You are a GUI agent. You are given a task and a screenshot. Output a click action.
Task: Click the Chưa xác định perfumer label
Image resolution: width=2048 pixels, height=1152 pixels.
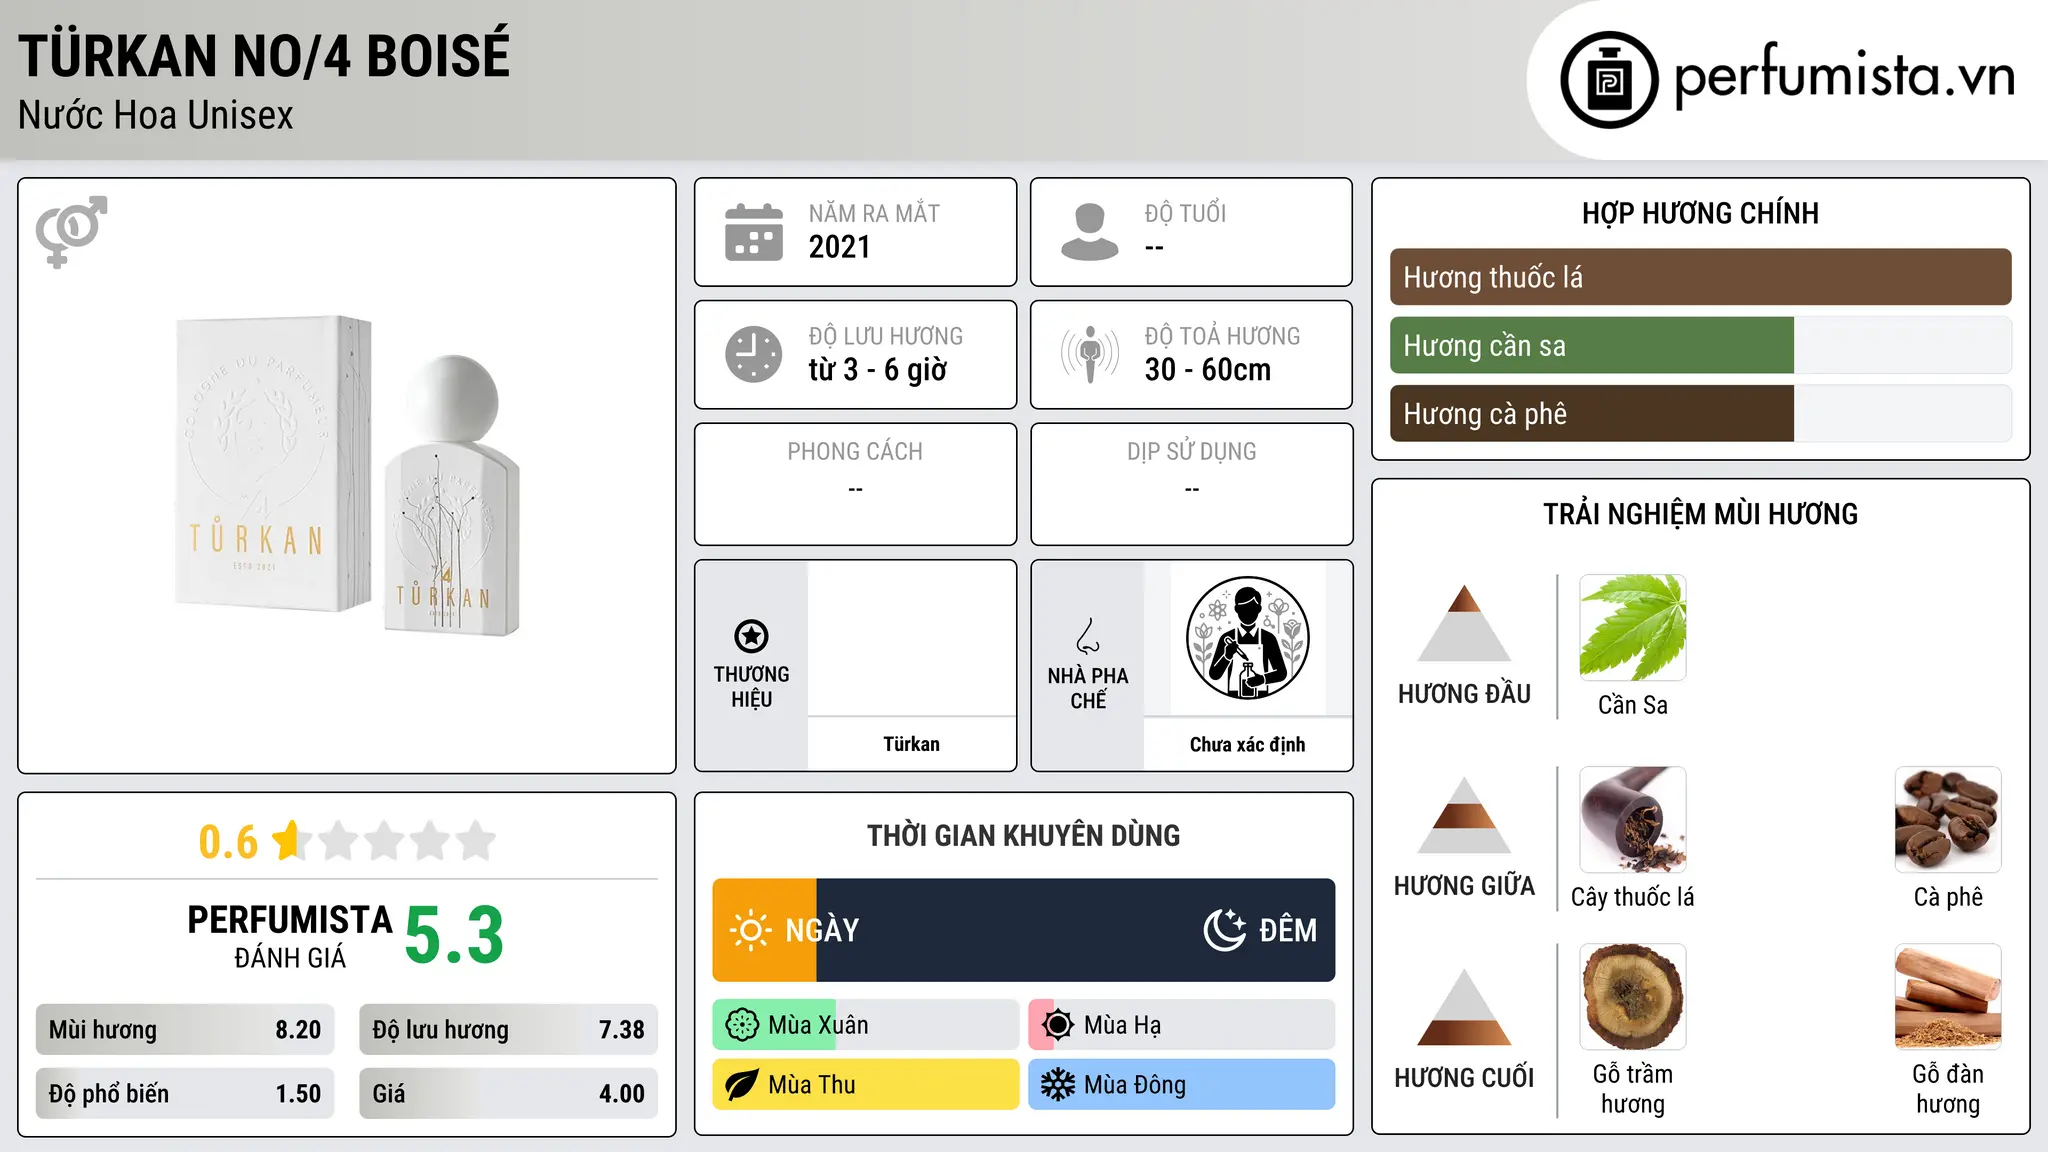[x=1247, y=744]
